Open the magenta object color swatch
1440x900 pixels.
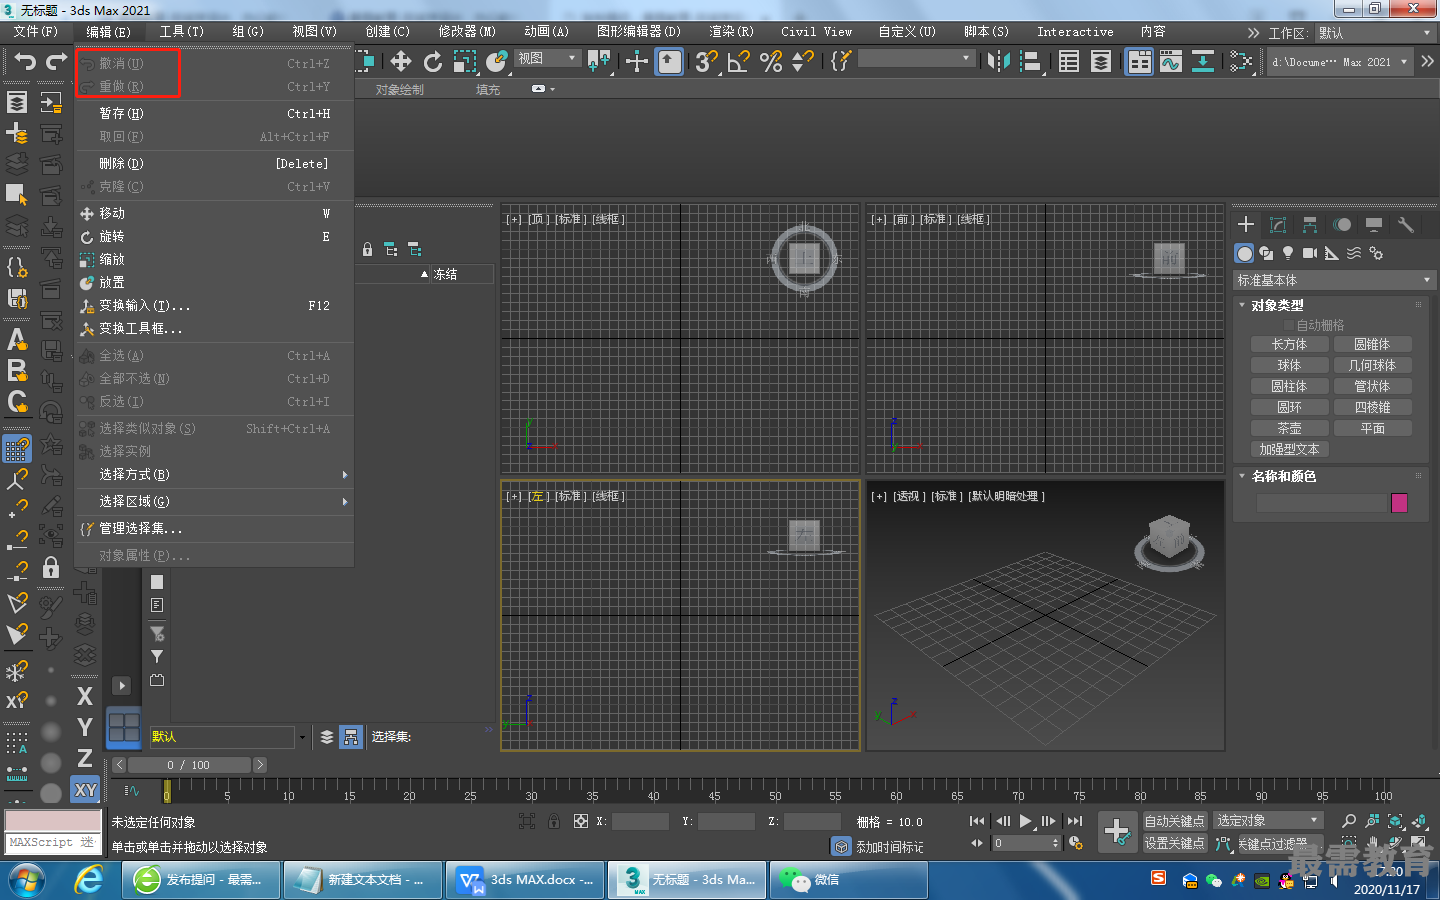pos(1399,502)
